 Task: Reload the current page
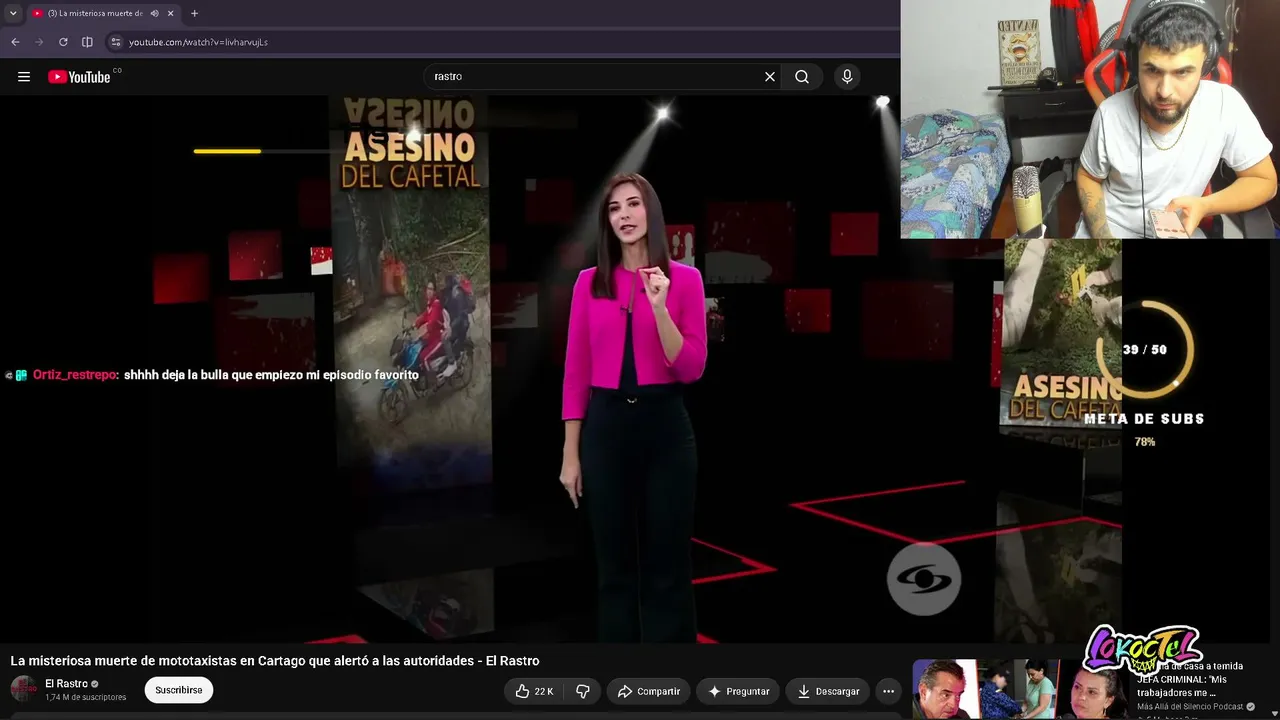pyautogui.click(x=63, y=42)
